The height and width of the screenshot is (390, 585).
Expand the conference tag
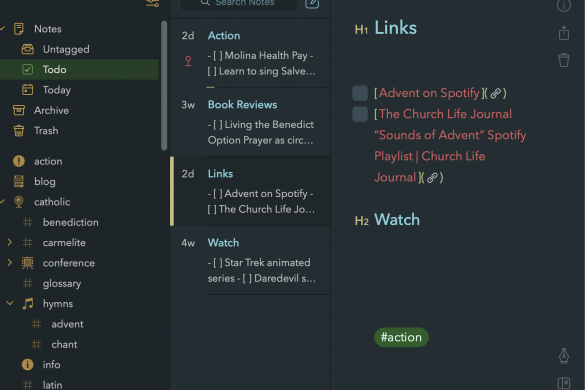tap(10, 263)
